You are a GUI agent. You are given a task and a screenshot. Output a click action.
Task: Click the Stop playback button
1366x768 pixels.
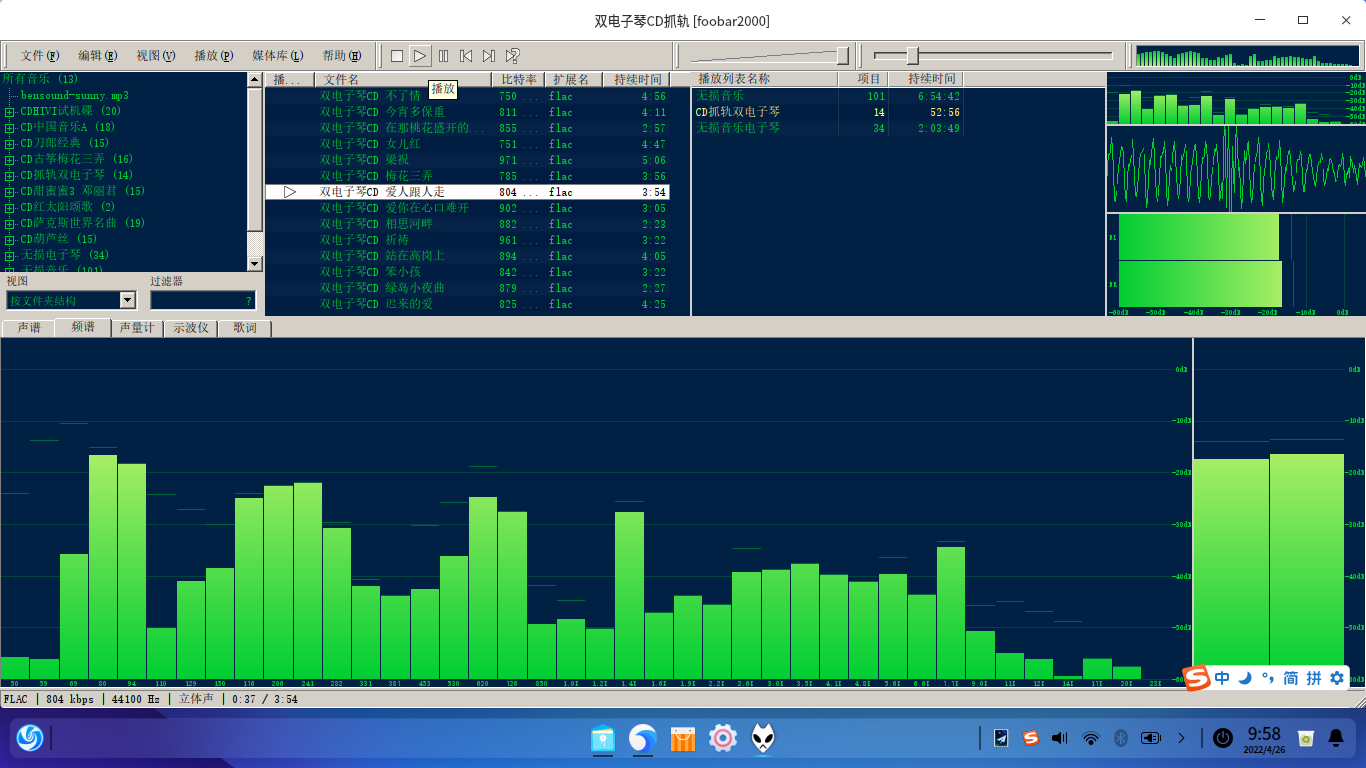(397, 56)
